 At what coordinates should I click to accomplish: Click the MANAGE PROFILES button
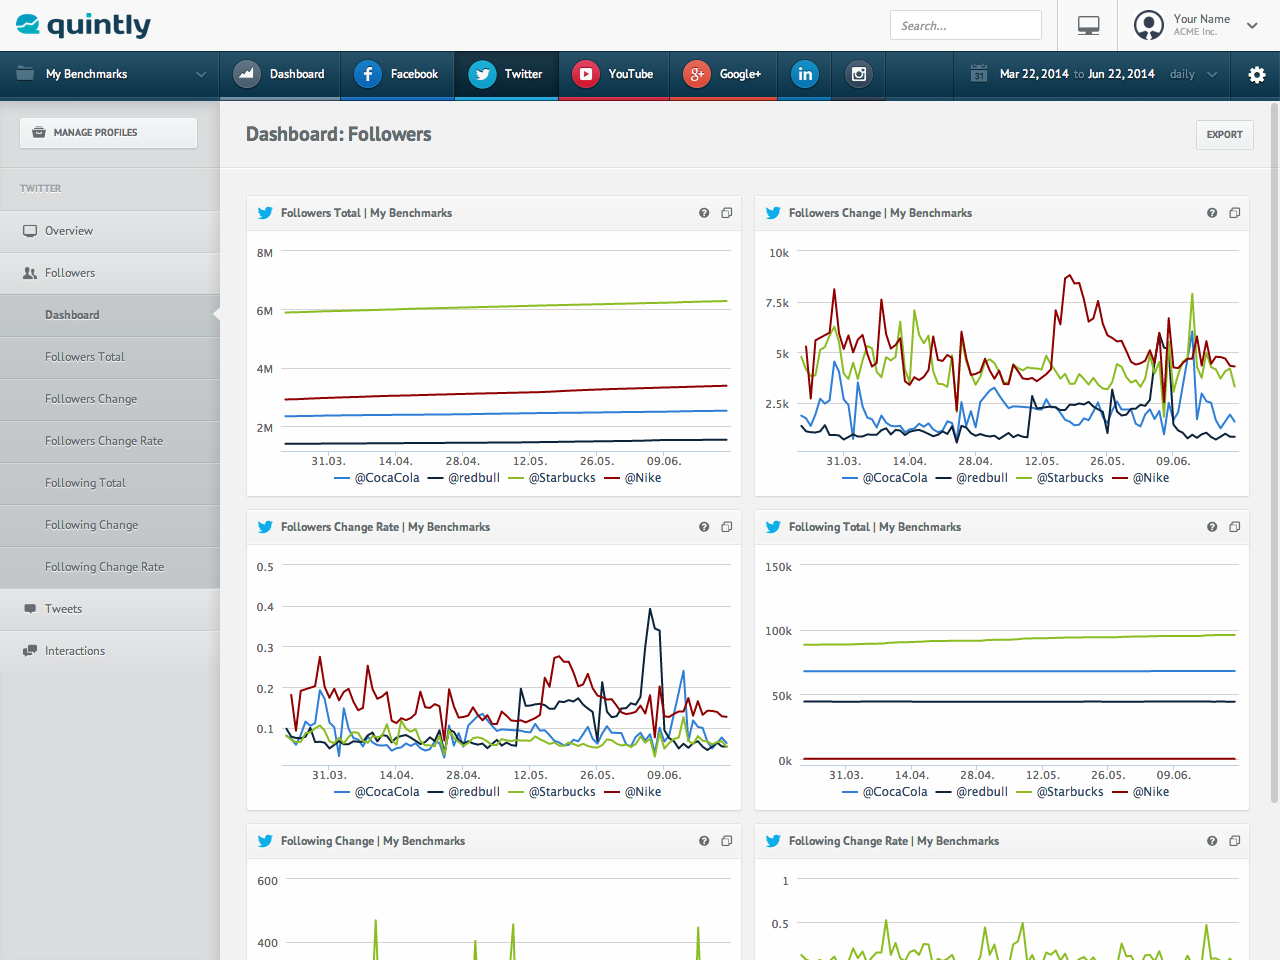click(108, 133)
